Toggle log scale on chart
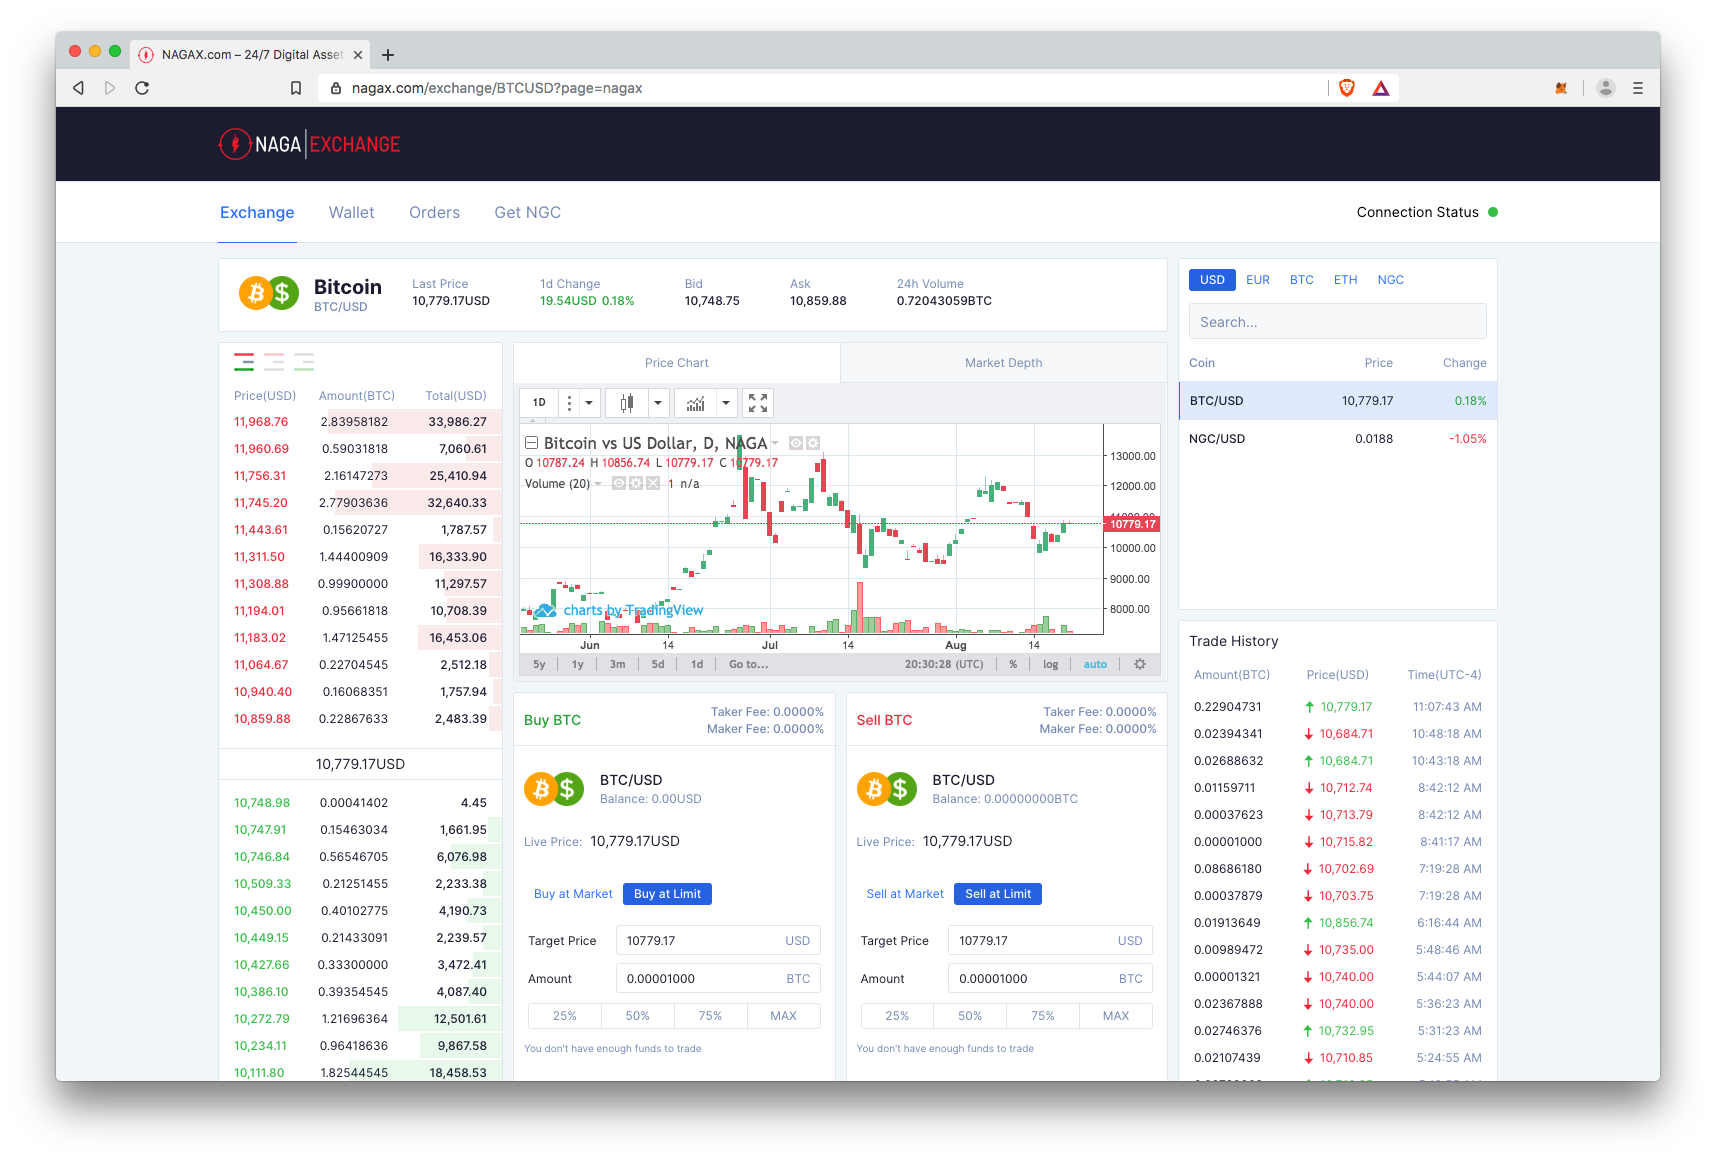 point(1050,664)
